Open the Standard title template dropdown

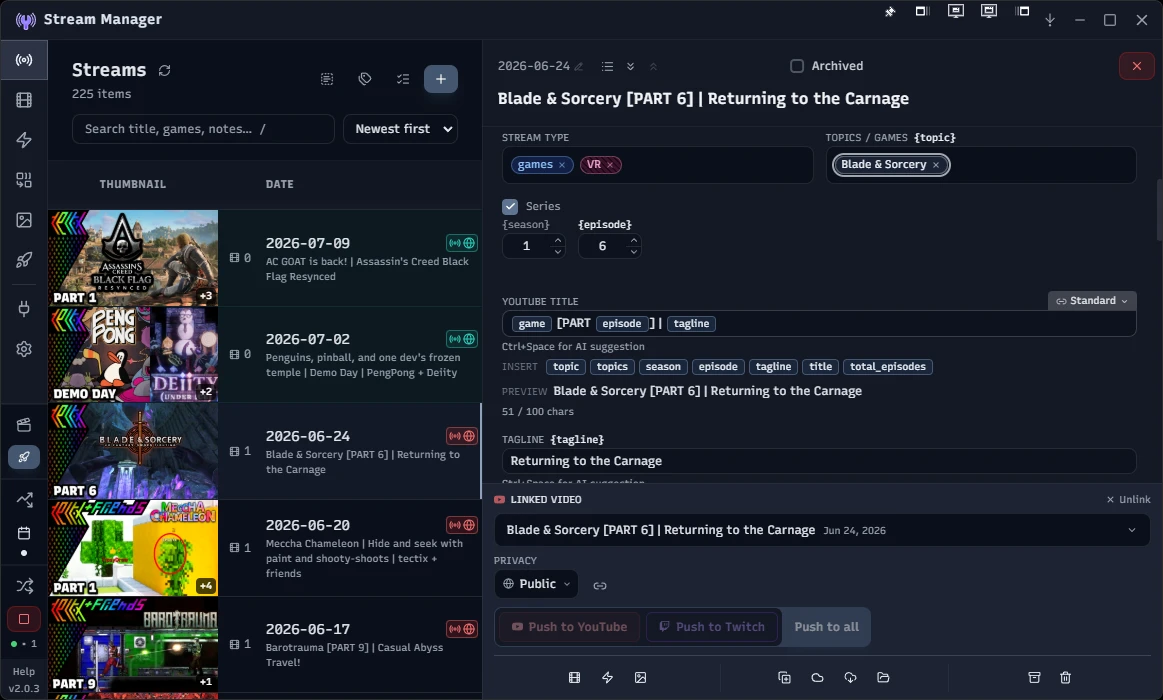[1092, 300]
